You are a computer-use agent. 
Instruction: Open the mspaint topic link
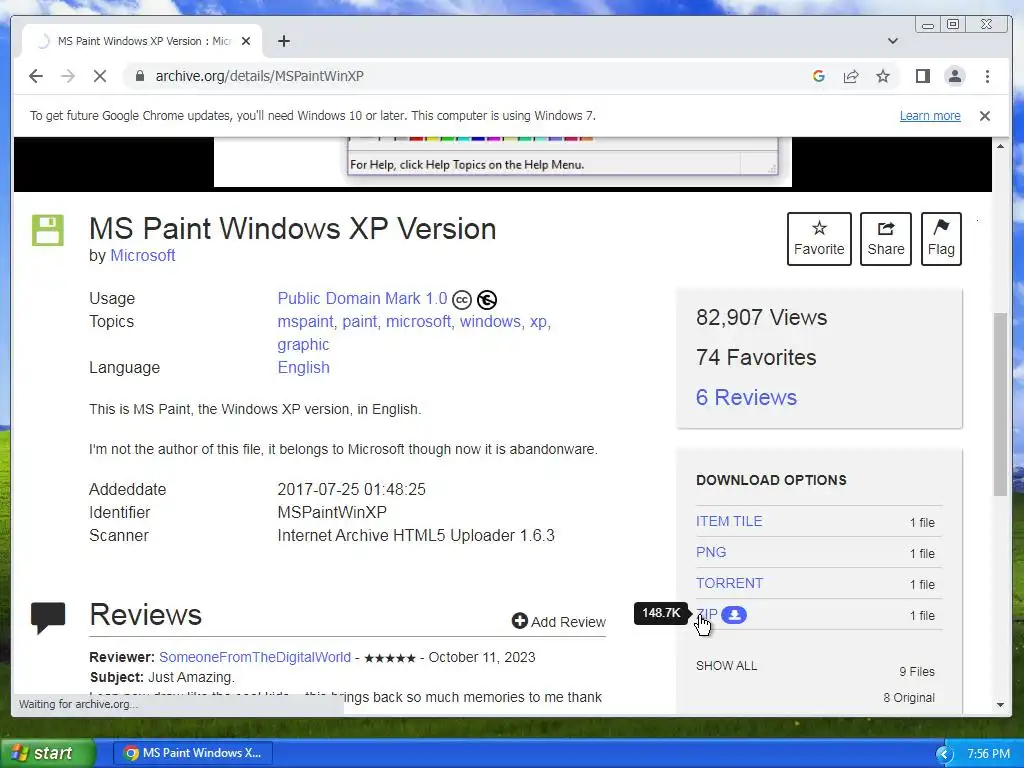(x=306, y=321)
